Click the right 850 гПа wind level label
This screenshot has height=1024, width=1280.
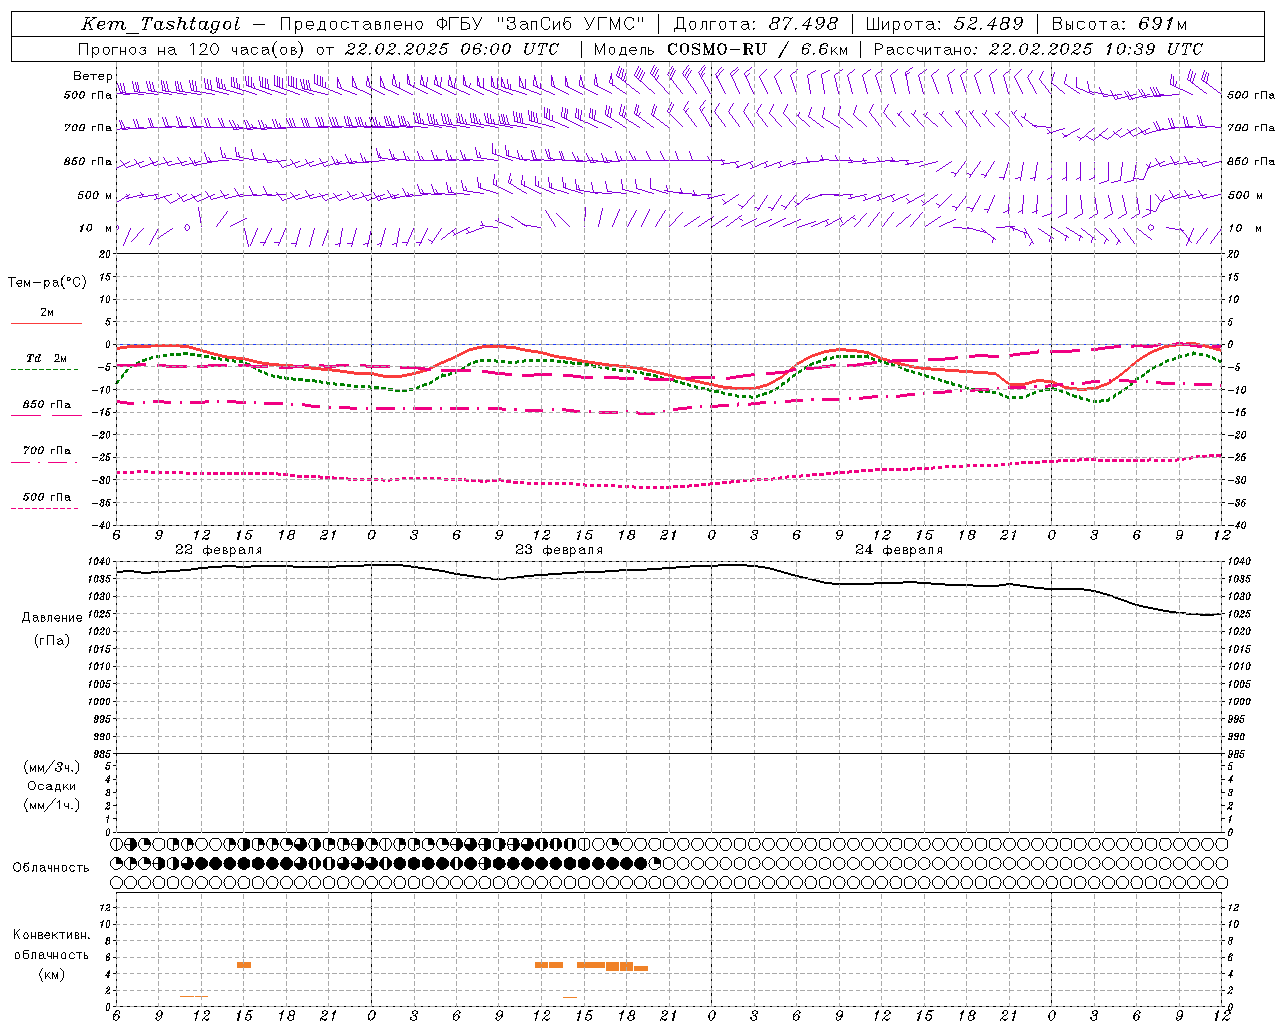(x=1251, y=161)
